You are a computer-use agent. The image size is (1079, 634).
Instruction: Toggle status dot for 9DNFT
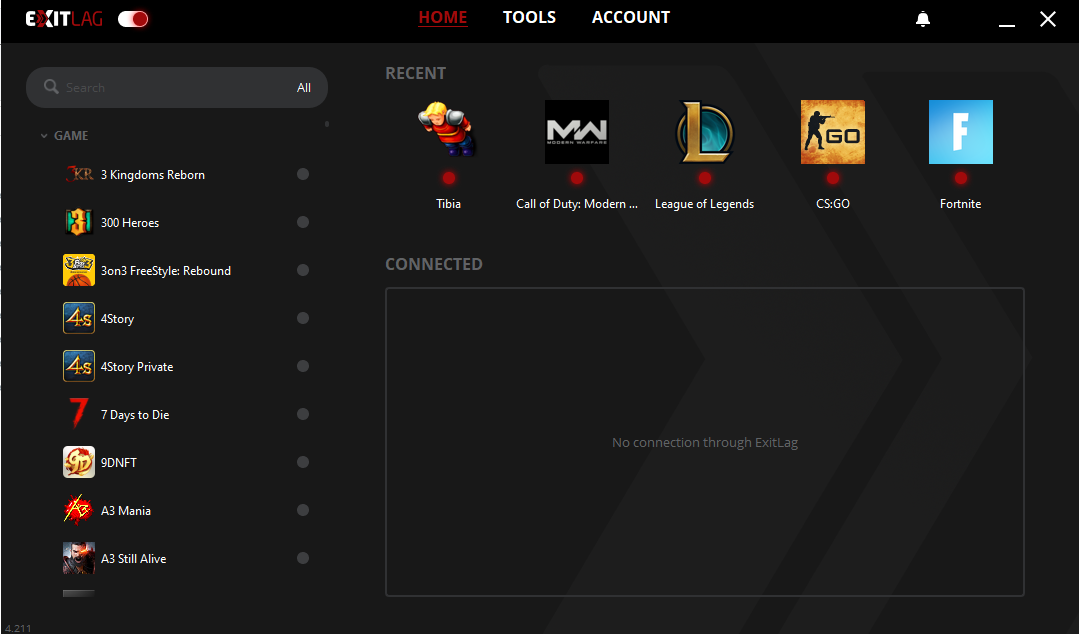click(303, 462)
